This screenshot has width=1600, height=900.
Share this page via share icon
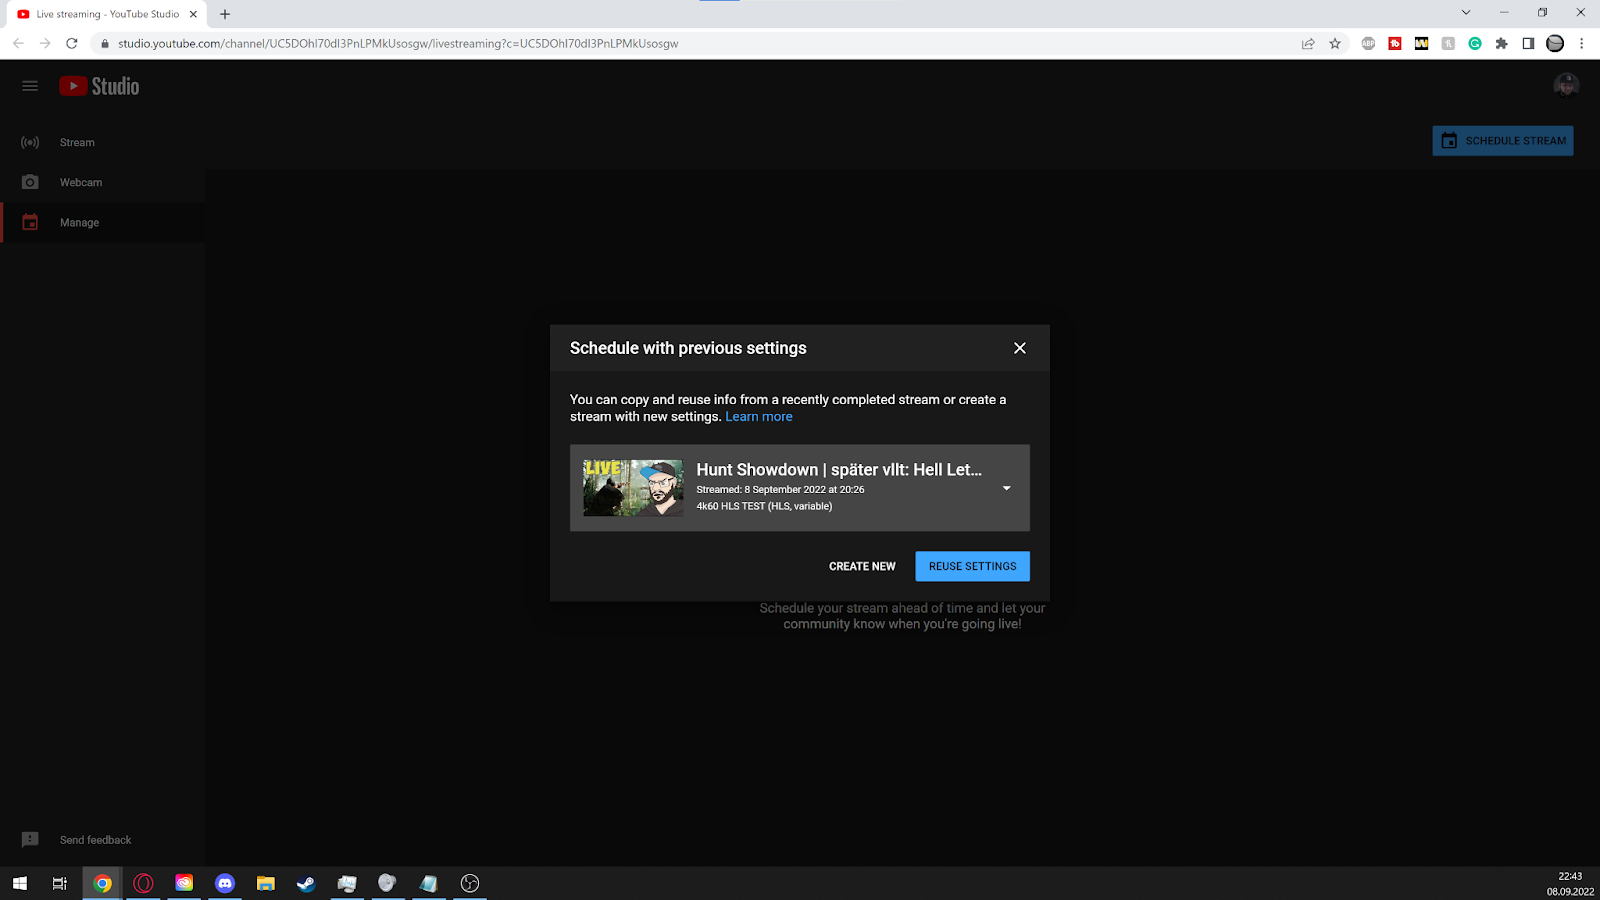[x=1308, y=43]
